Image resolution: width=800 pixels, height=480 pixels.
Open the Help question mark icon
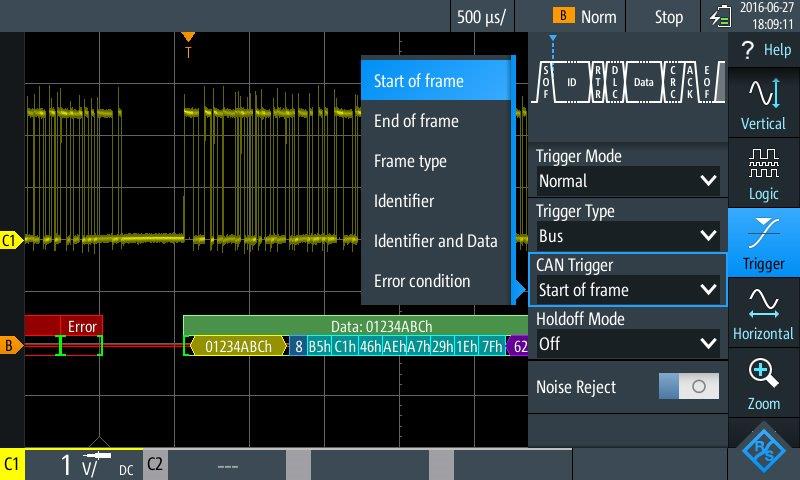click(763, 49)
